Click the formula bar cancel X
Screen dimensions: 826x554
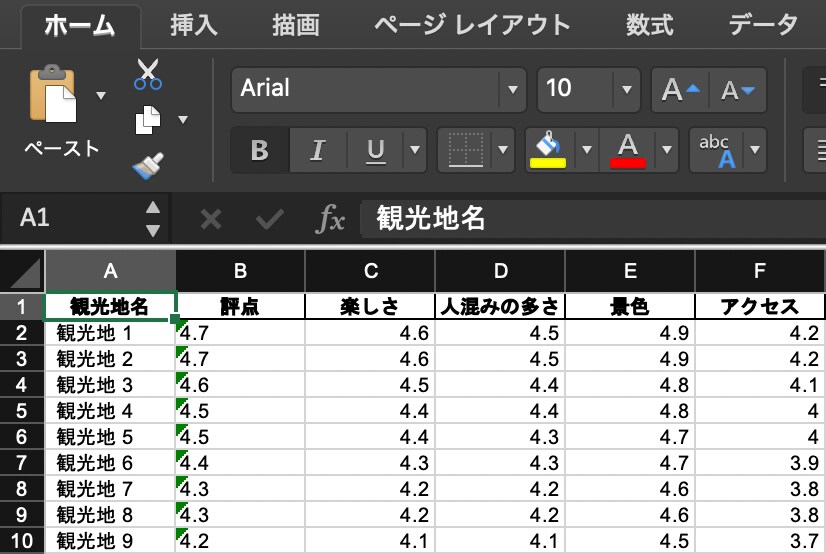(x=211, y=219)
